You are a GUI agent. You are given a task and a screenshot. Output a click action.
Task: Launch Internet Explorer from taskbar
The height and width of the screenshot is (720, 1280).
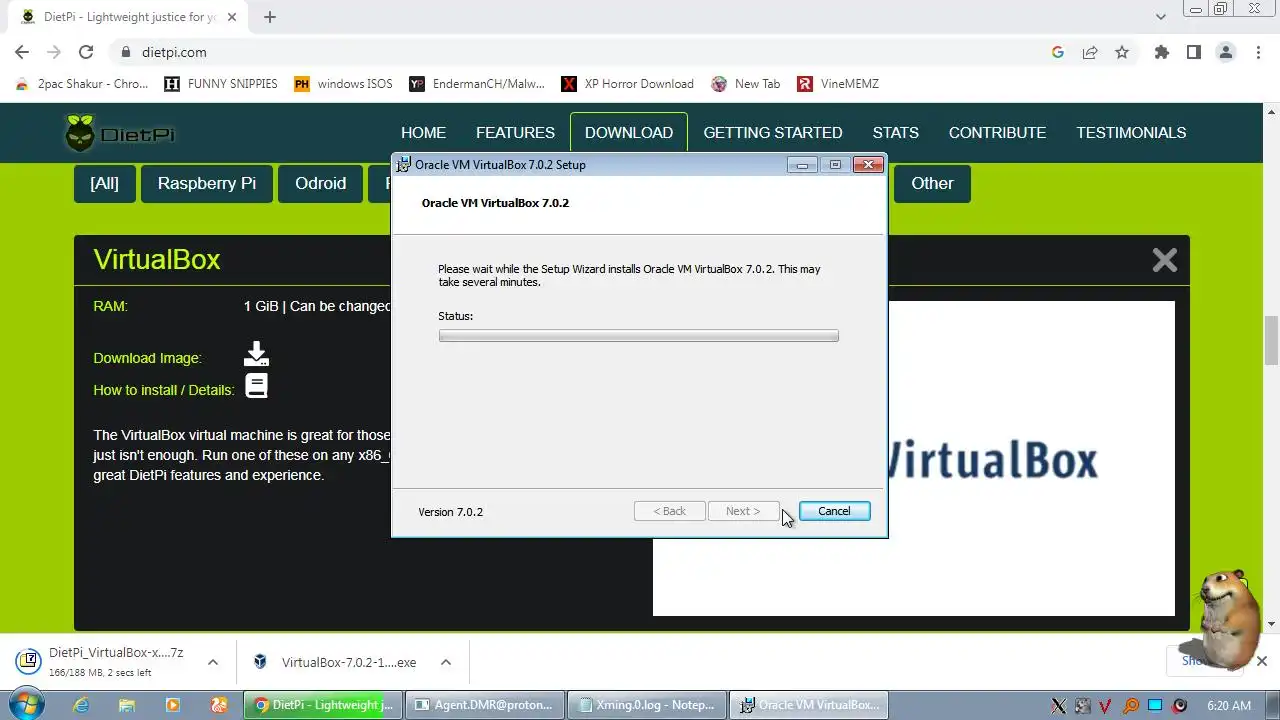tap(81, 705)
